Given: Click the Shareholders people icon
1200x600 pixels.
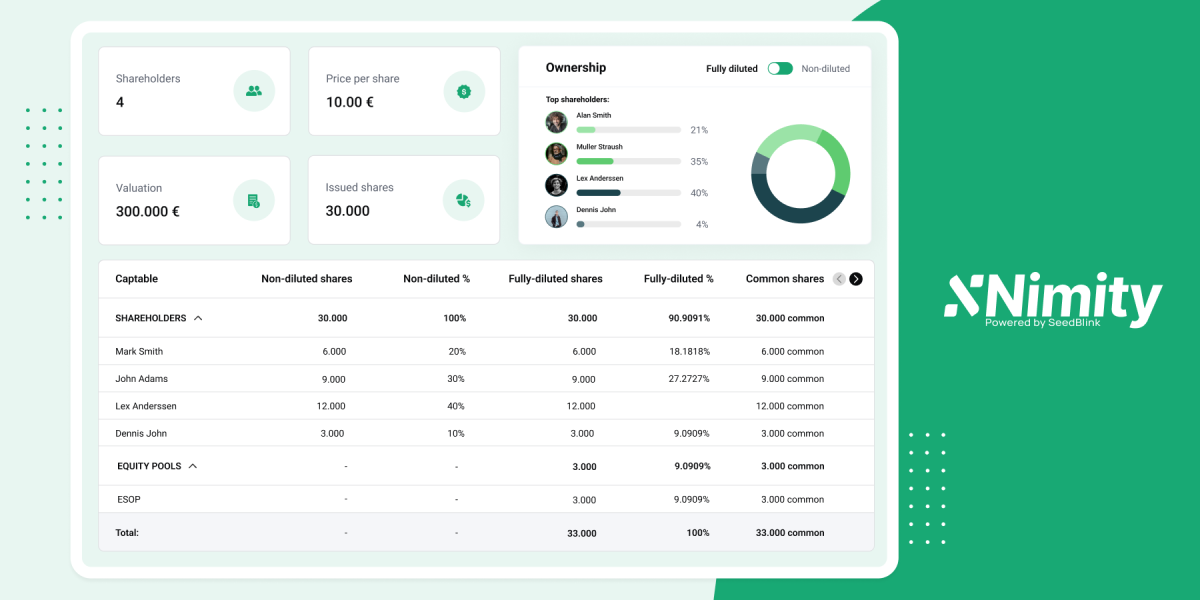Looking at the screenshot, I should 254,91.
